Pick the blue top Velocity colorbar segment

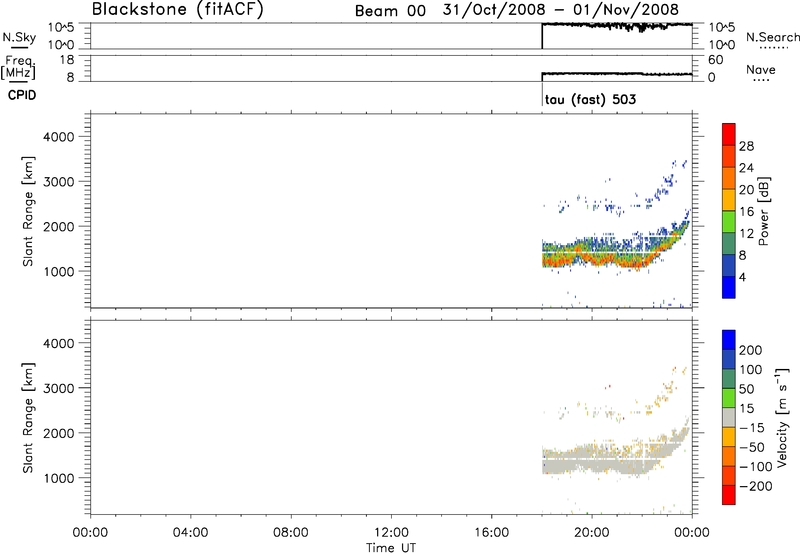pos(729,340)
